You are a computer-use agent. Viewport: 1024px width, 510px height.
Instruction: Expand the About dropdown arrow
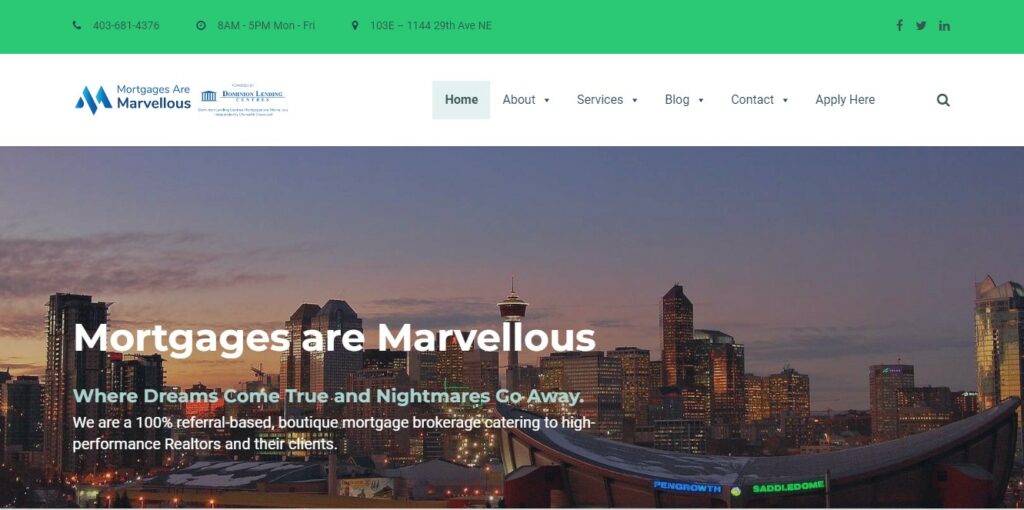[547, 101]
